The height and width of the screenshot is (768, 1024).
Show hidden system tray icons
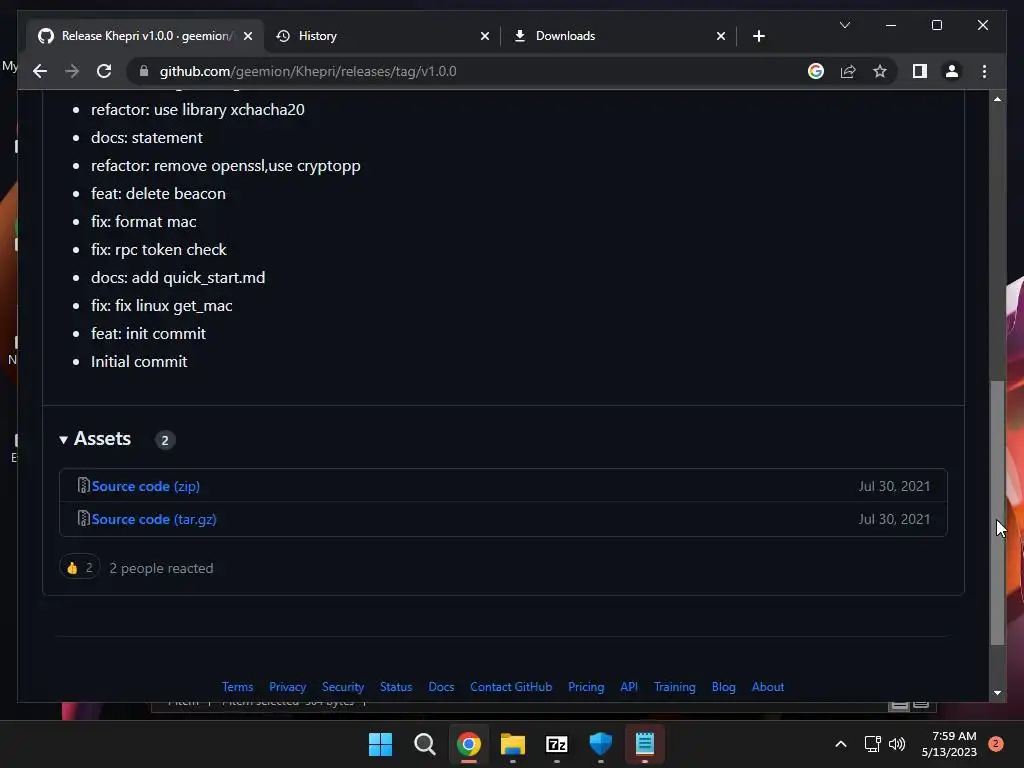click(840, 744)
